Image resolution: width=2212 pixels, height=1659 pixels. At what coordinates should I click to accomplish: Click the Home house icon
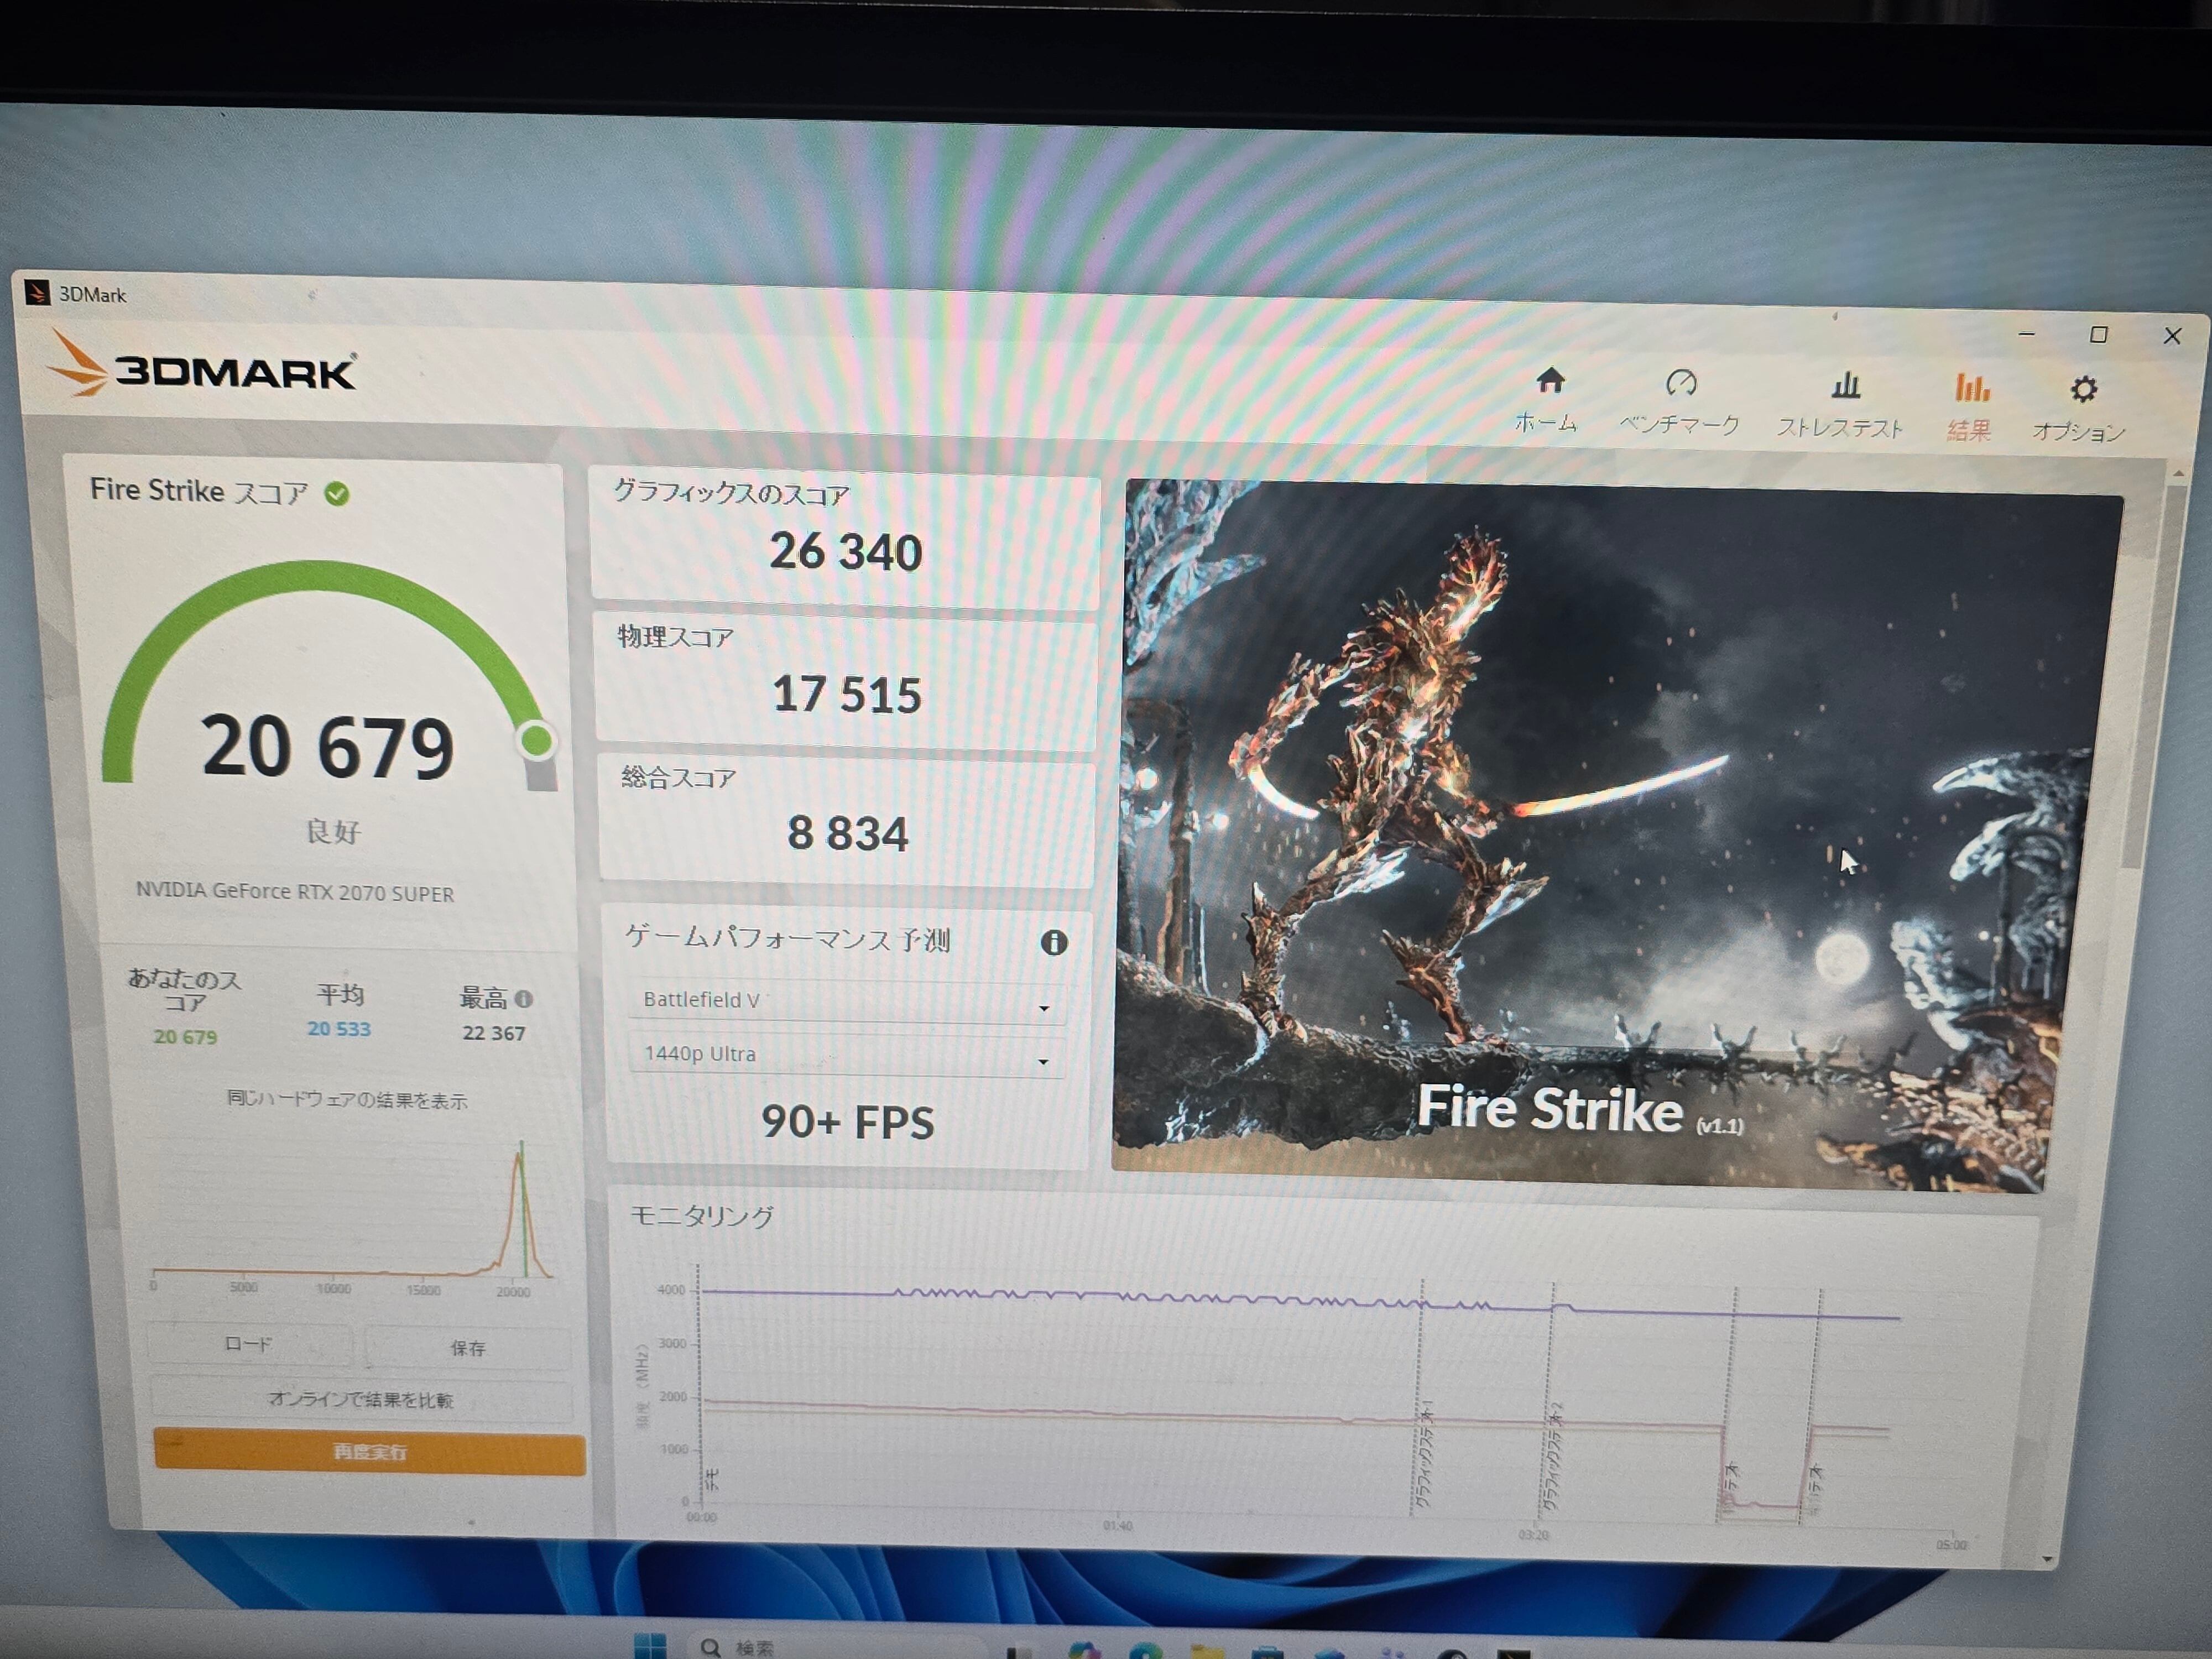click(x=1550, y=381)
